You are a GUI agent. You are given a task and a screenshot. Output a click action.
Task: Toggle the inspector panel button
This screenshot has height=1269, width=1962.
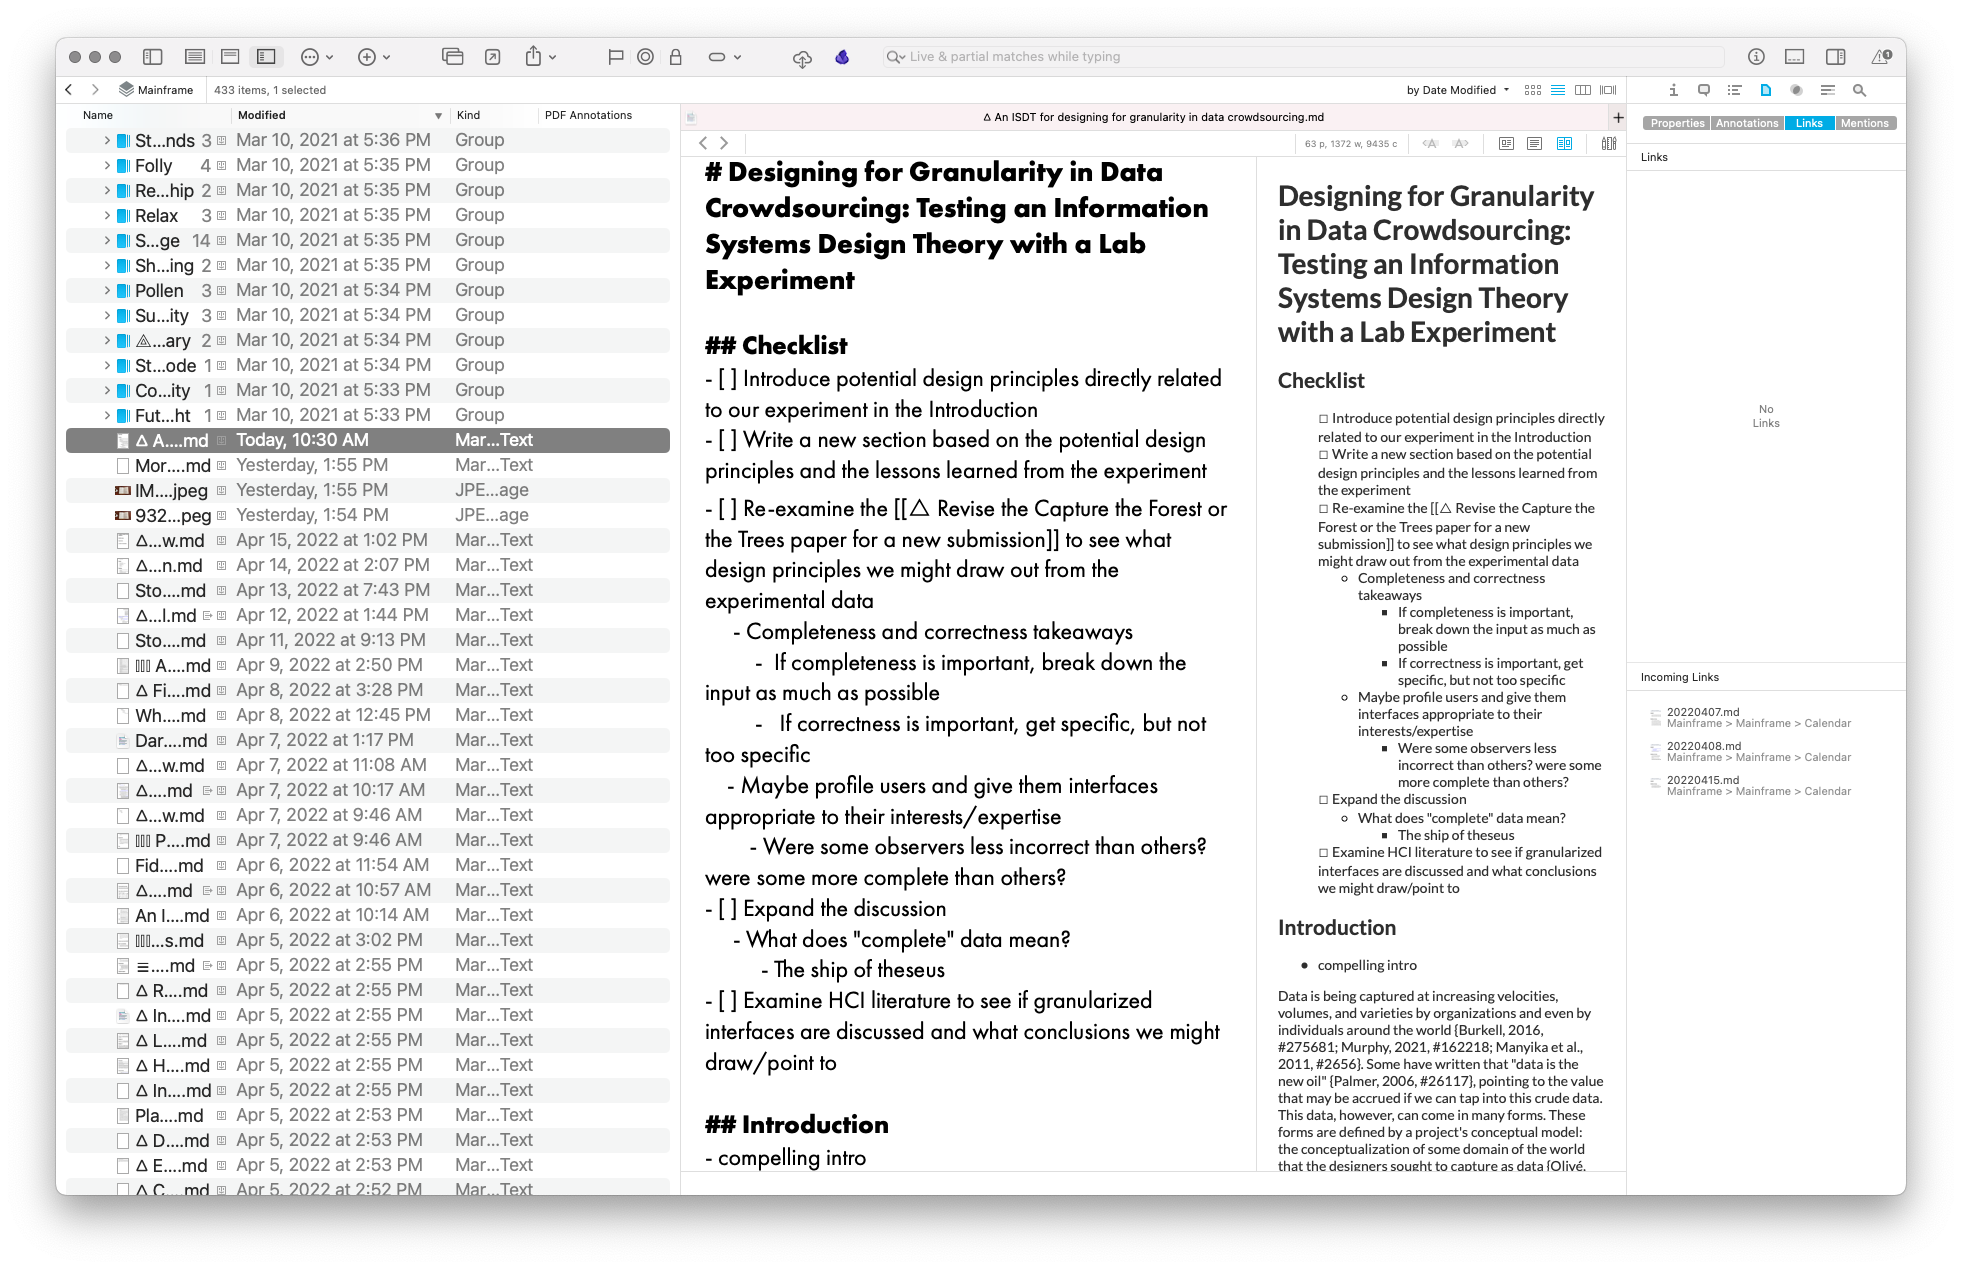pyautogui.click(x=1835, y=57)
